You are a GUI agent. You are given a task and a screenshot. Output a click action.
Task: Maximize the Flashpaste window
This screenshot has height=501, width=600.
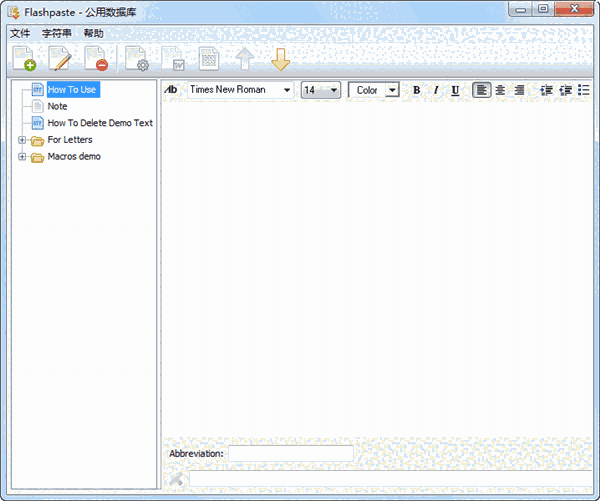(543, 9)
